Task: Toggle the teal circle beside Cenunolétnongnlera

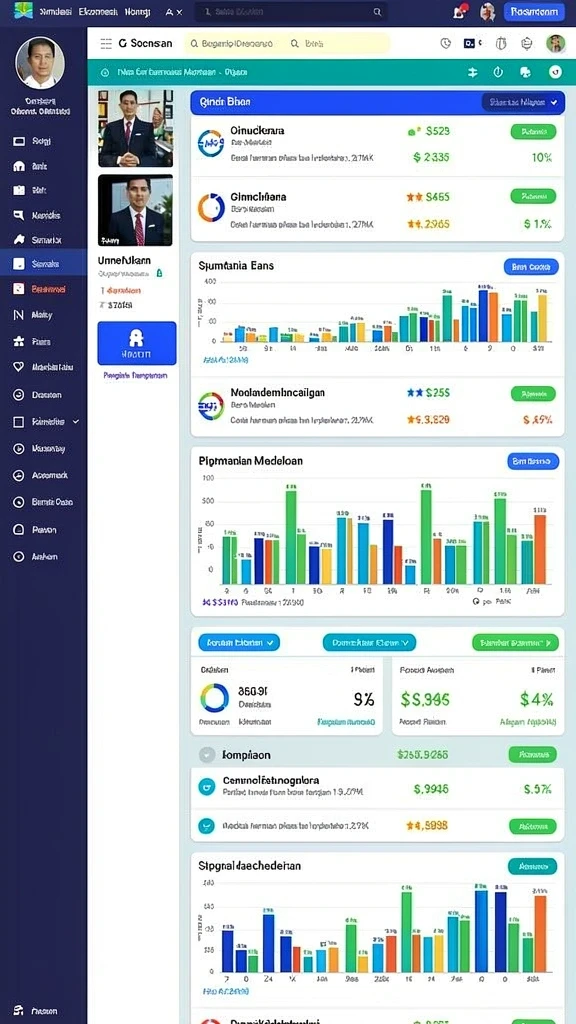Action: 206,786
